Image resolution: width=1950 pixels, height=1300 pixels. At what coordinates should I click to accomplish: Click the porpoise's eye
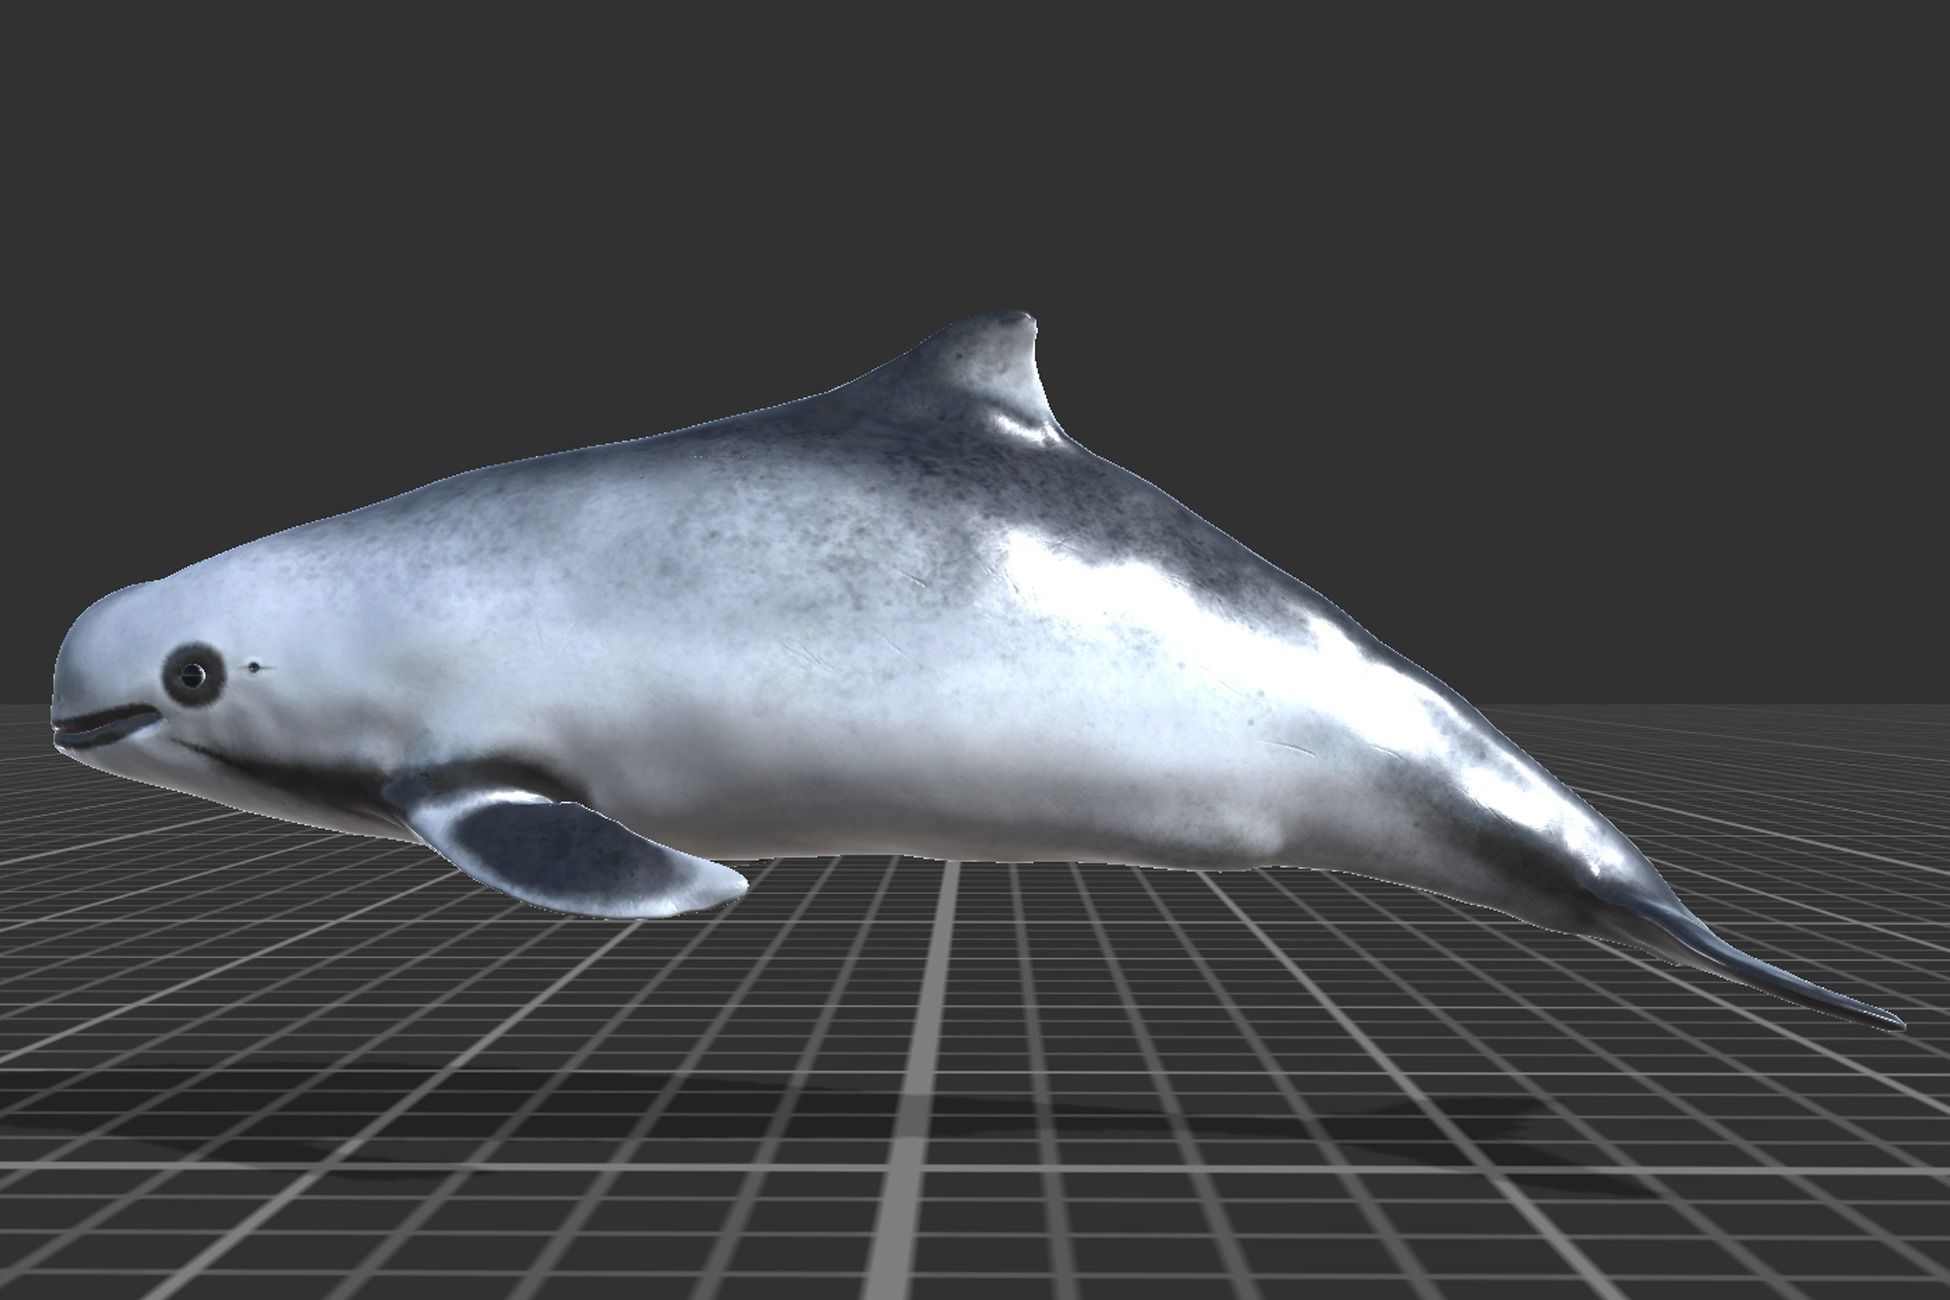click(x=193, y=676)
